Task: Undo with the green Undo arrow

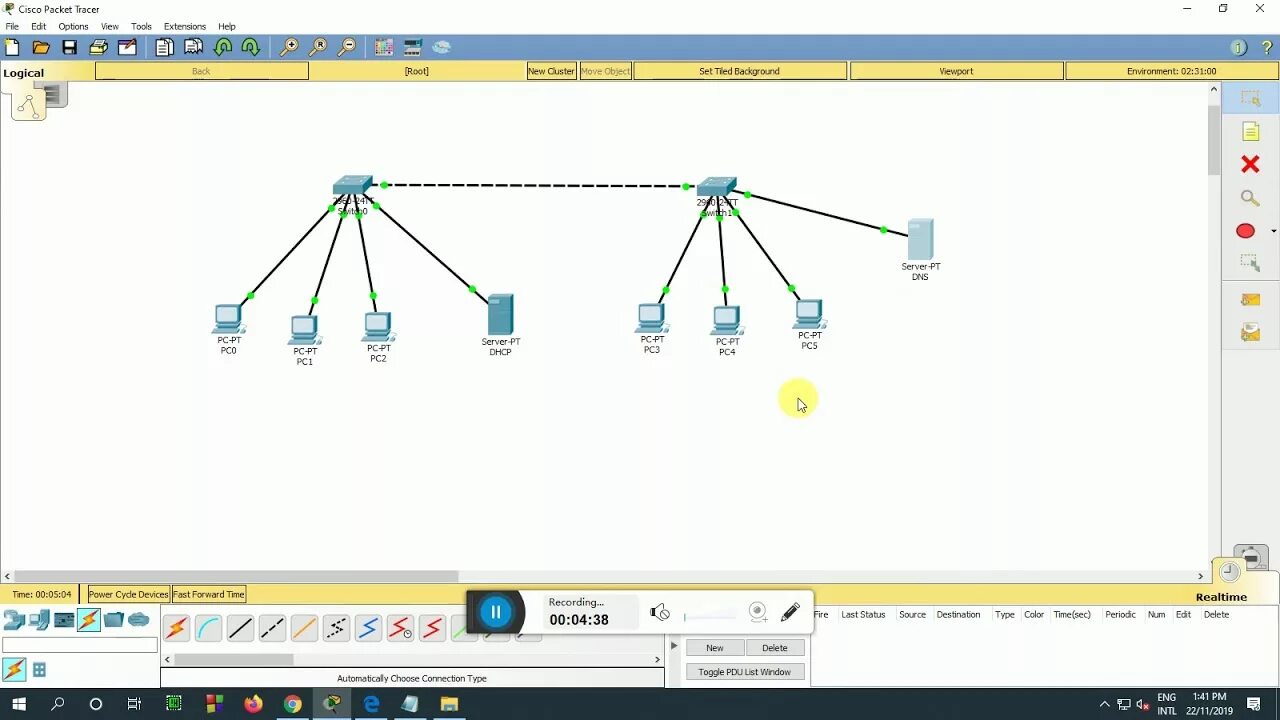Action: pos(223,47)
